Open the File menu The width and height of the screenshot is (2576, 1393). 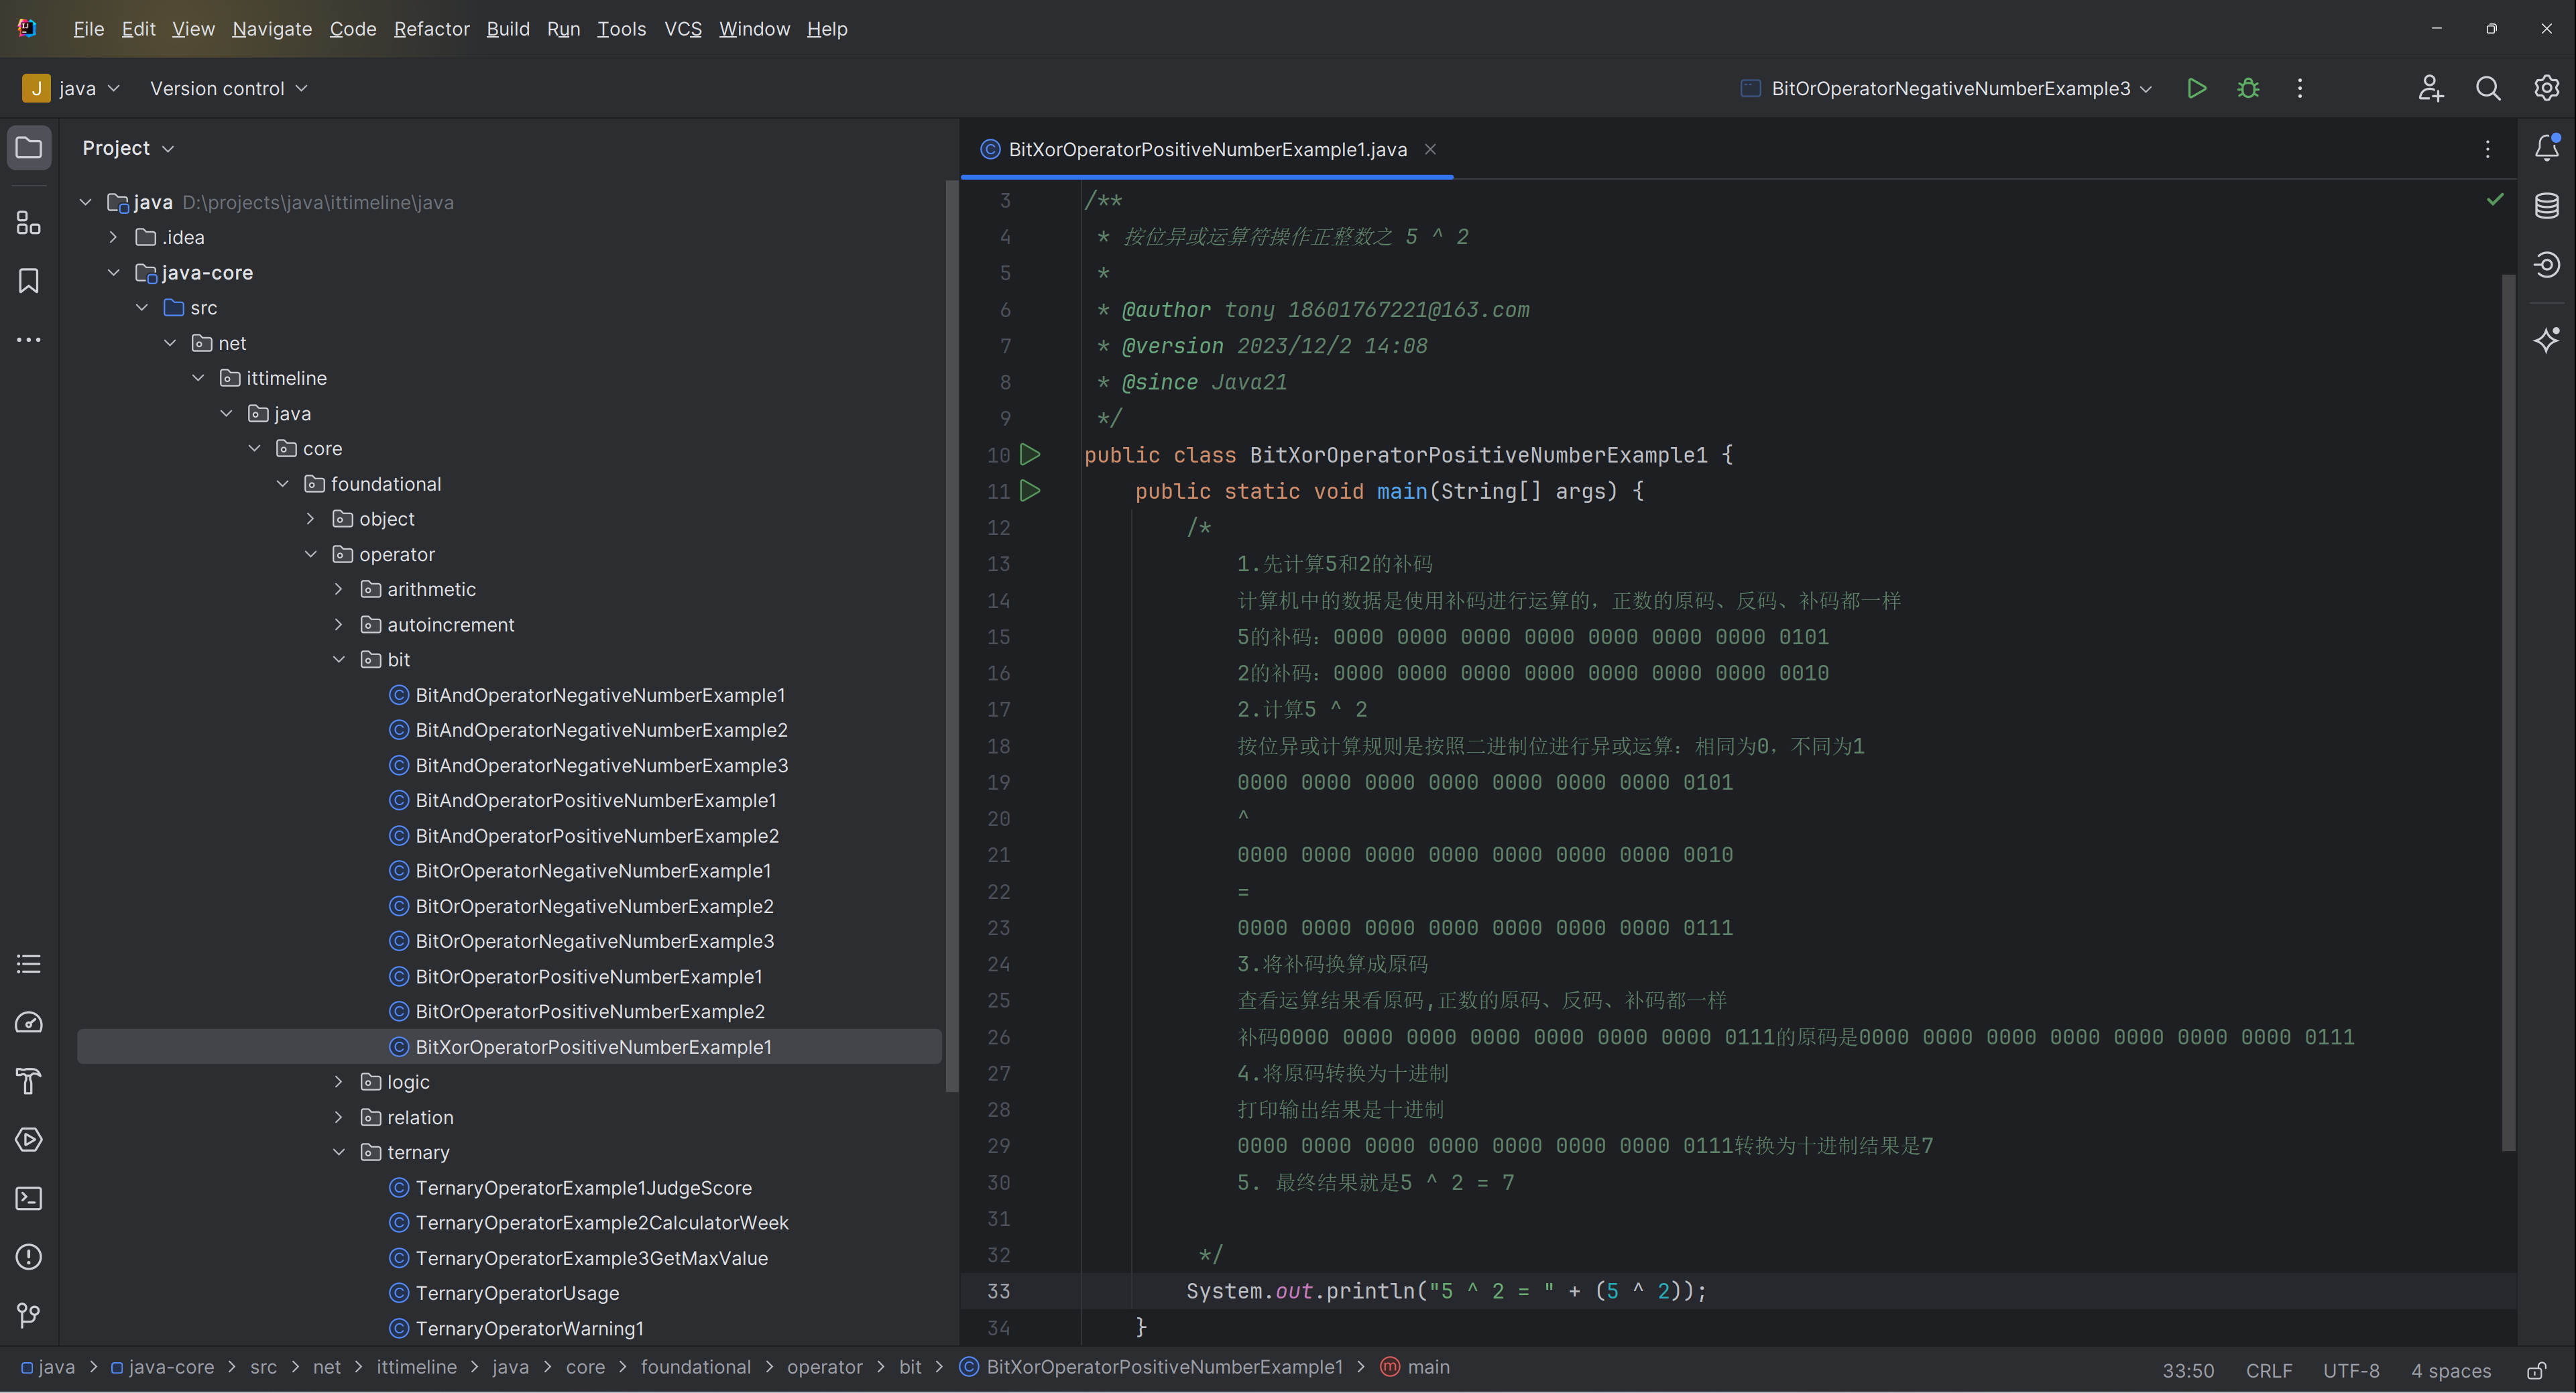coord(88,29)
